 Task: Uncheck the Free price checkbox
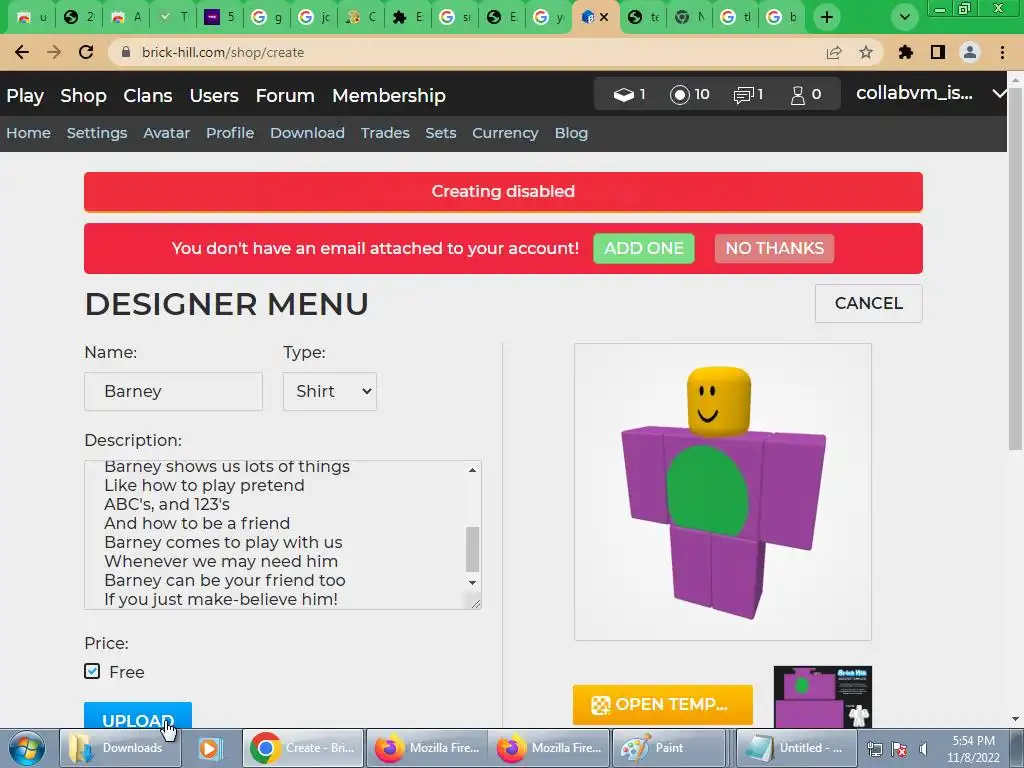click(92, 671)
